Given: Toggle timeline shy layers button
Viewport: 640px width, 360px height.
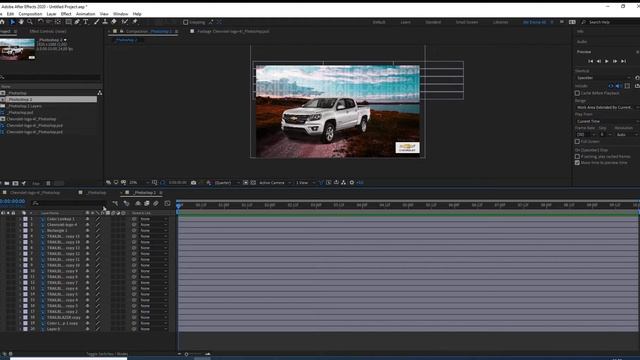Looking at the screenshot, I should coord(138,203).
